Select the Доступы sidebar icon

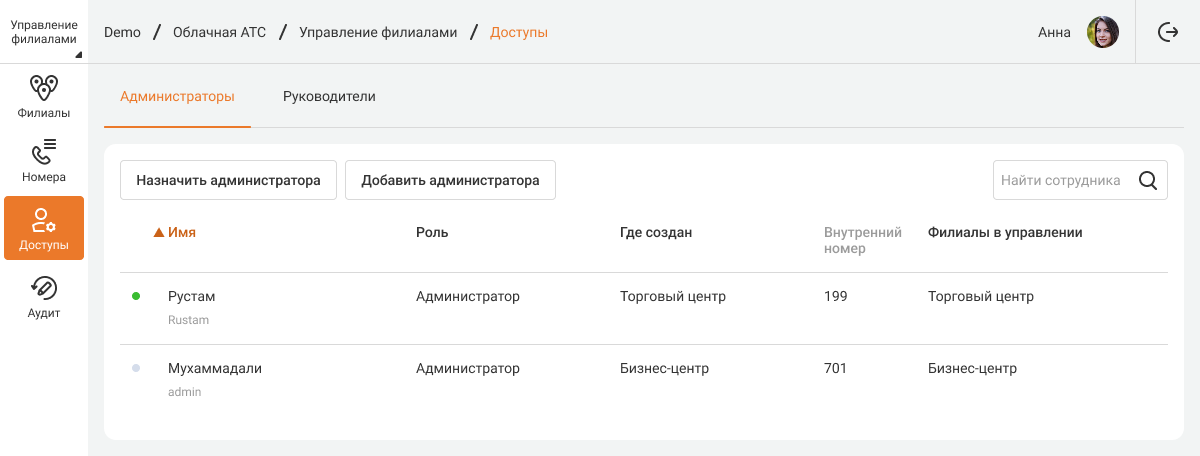44,220
